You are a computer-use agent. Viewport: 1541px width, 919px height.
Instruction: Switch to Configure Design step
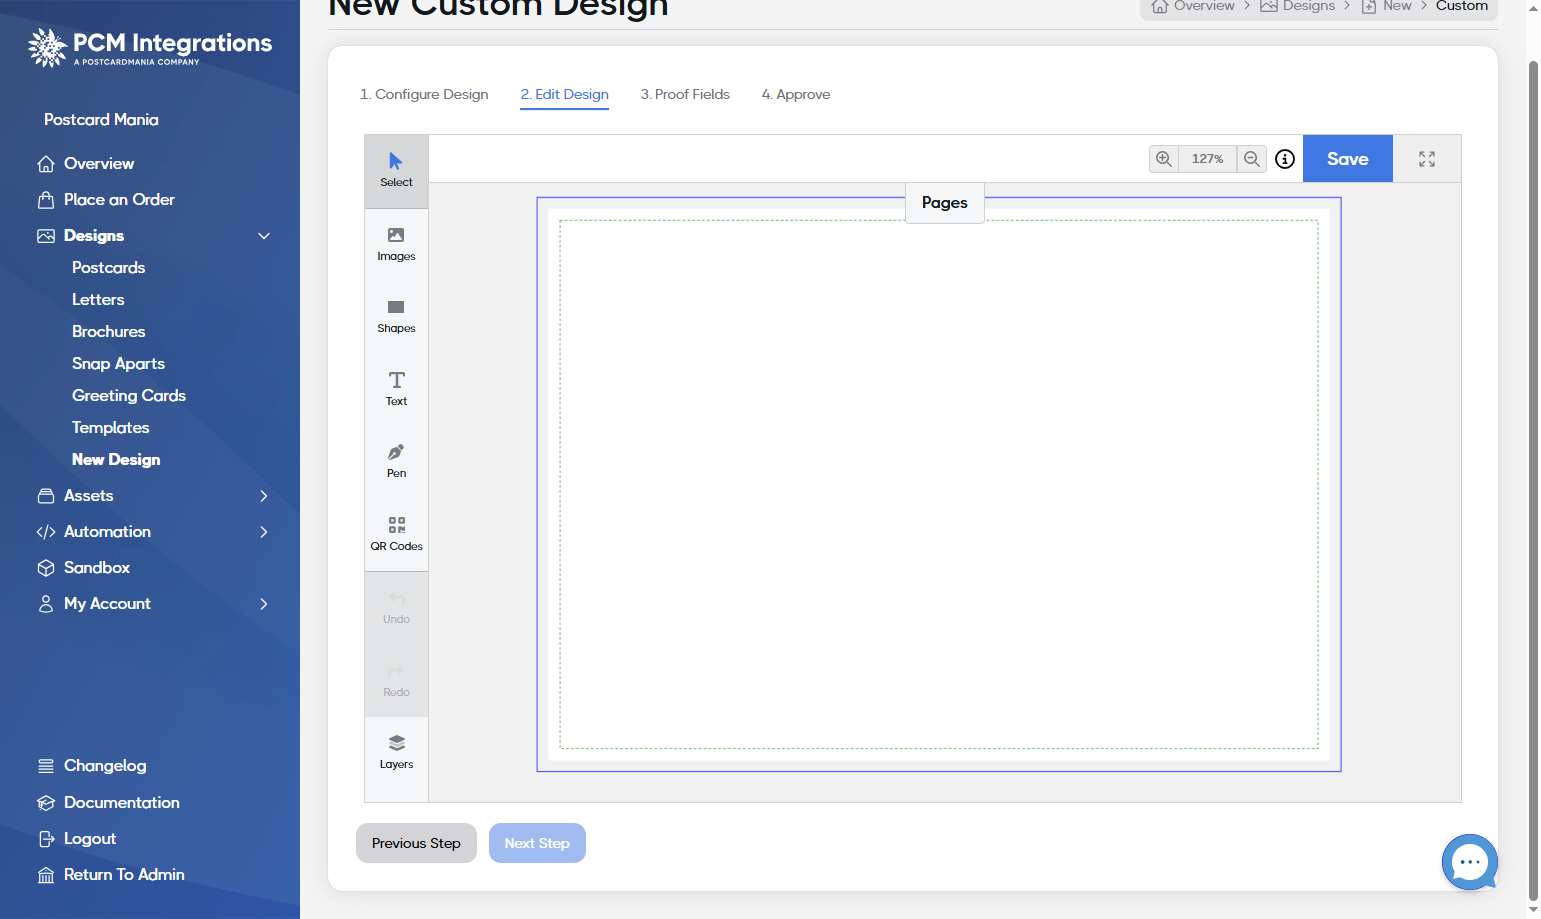424,94
